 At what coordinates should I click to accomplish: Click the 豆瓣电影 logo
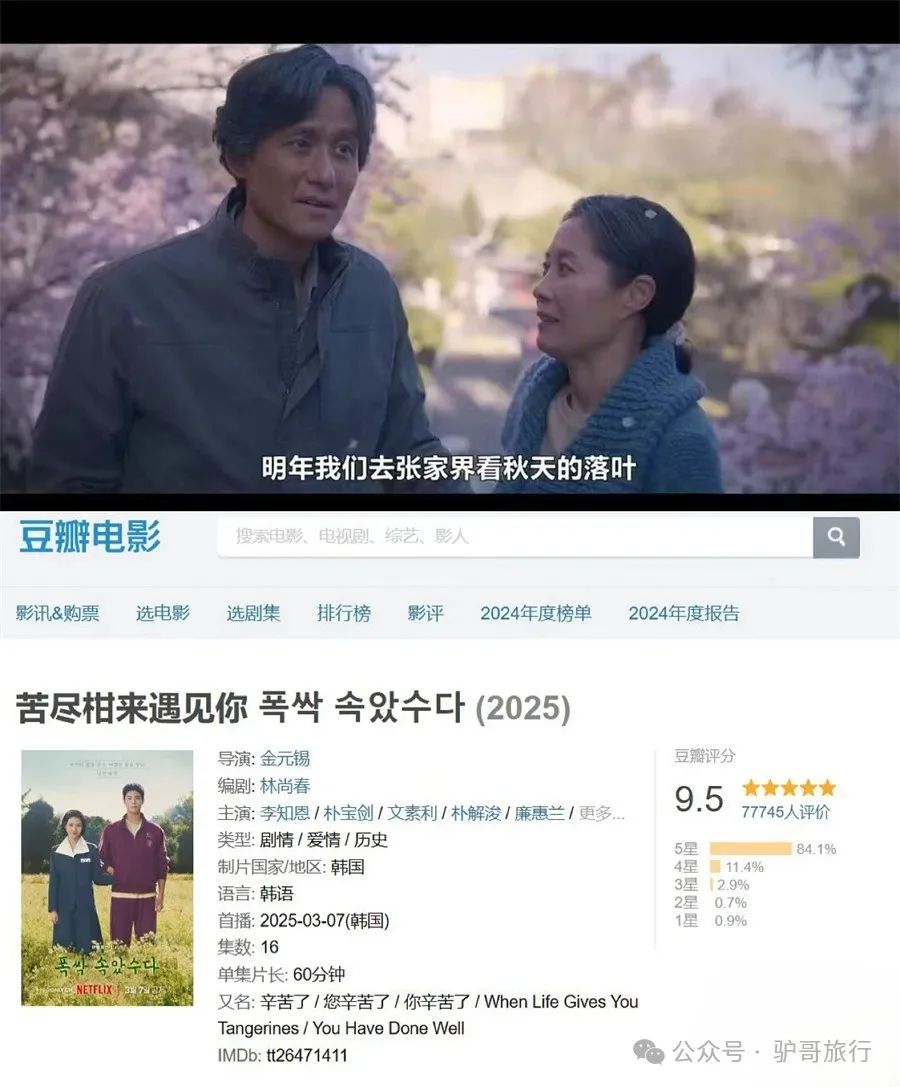click(x=89, y=537)
